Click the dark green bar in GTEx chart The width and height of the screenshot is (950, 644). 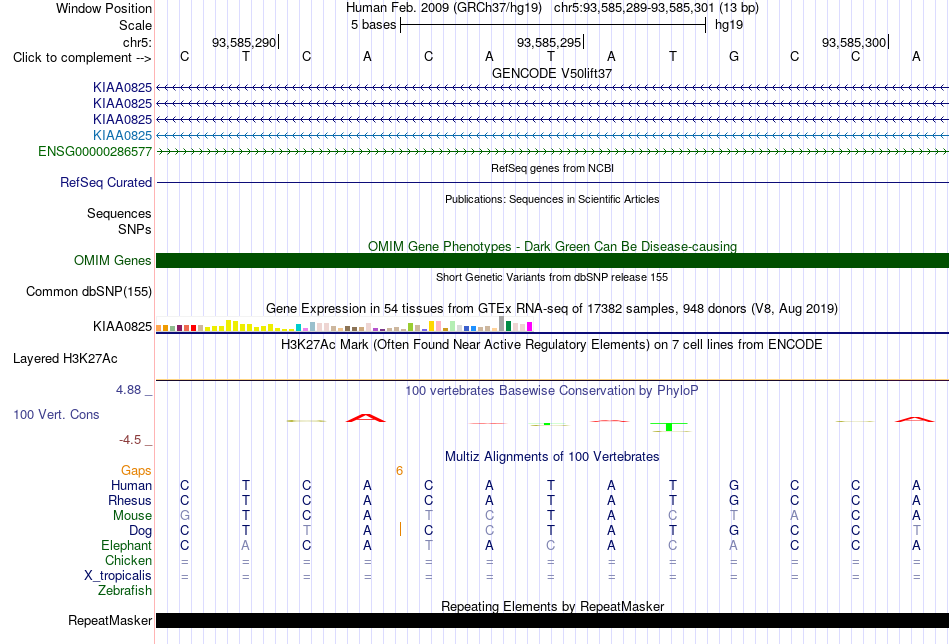pos(508,326)
